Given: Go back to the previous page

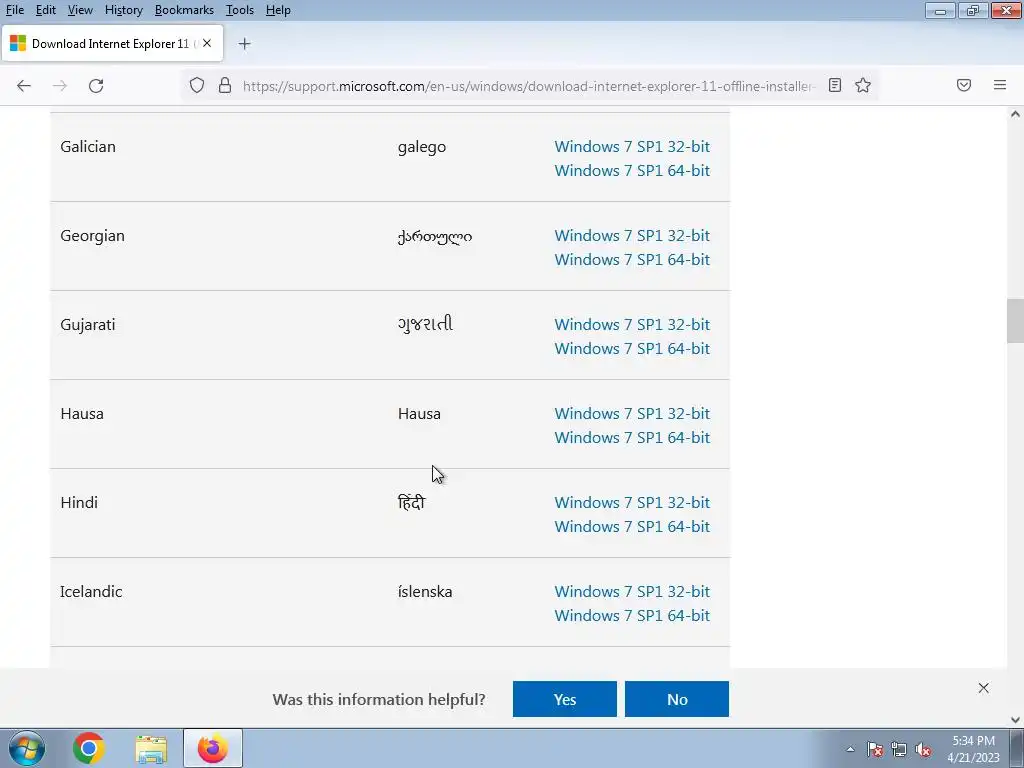Looking at the screenshot, I should pyautogui.click(x=24, y=86).
